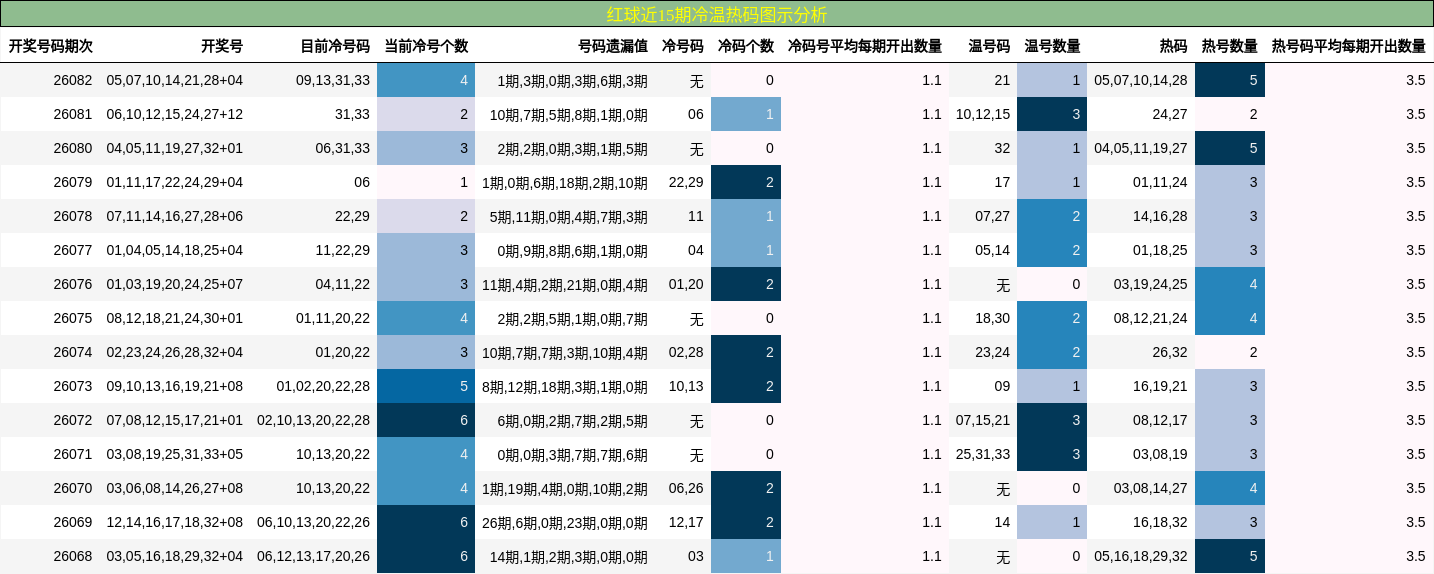Select period cell 26071
Viewport: 1434px width, 574px height.
(x=73, y=454)
